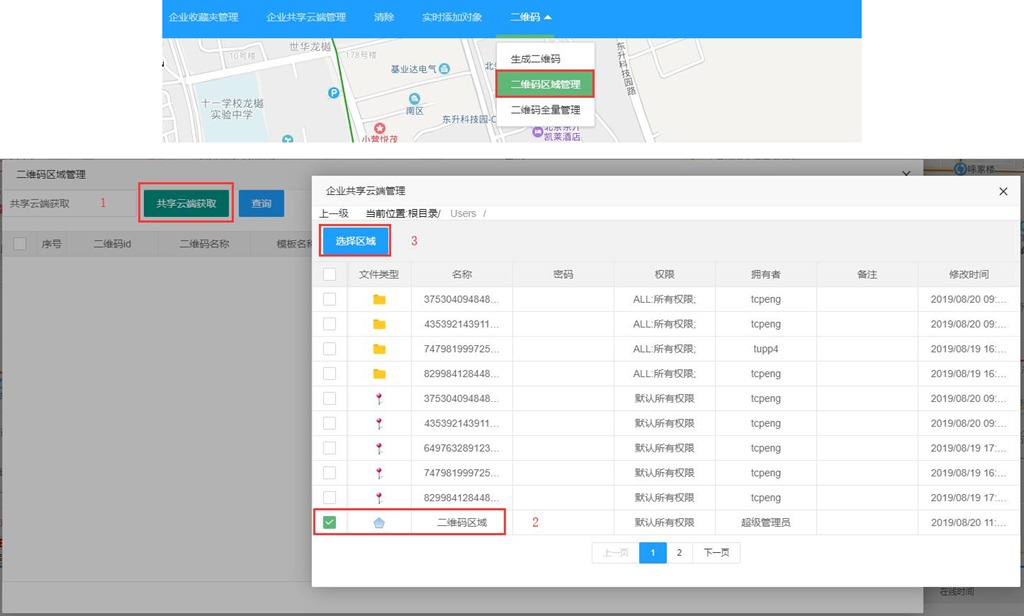Close the 企业共享云端管理 dialog
The height and width of the screenshot is (616, 1024).
point(1003,191)
